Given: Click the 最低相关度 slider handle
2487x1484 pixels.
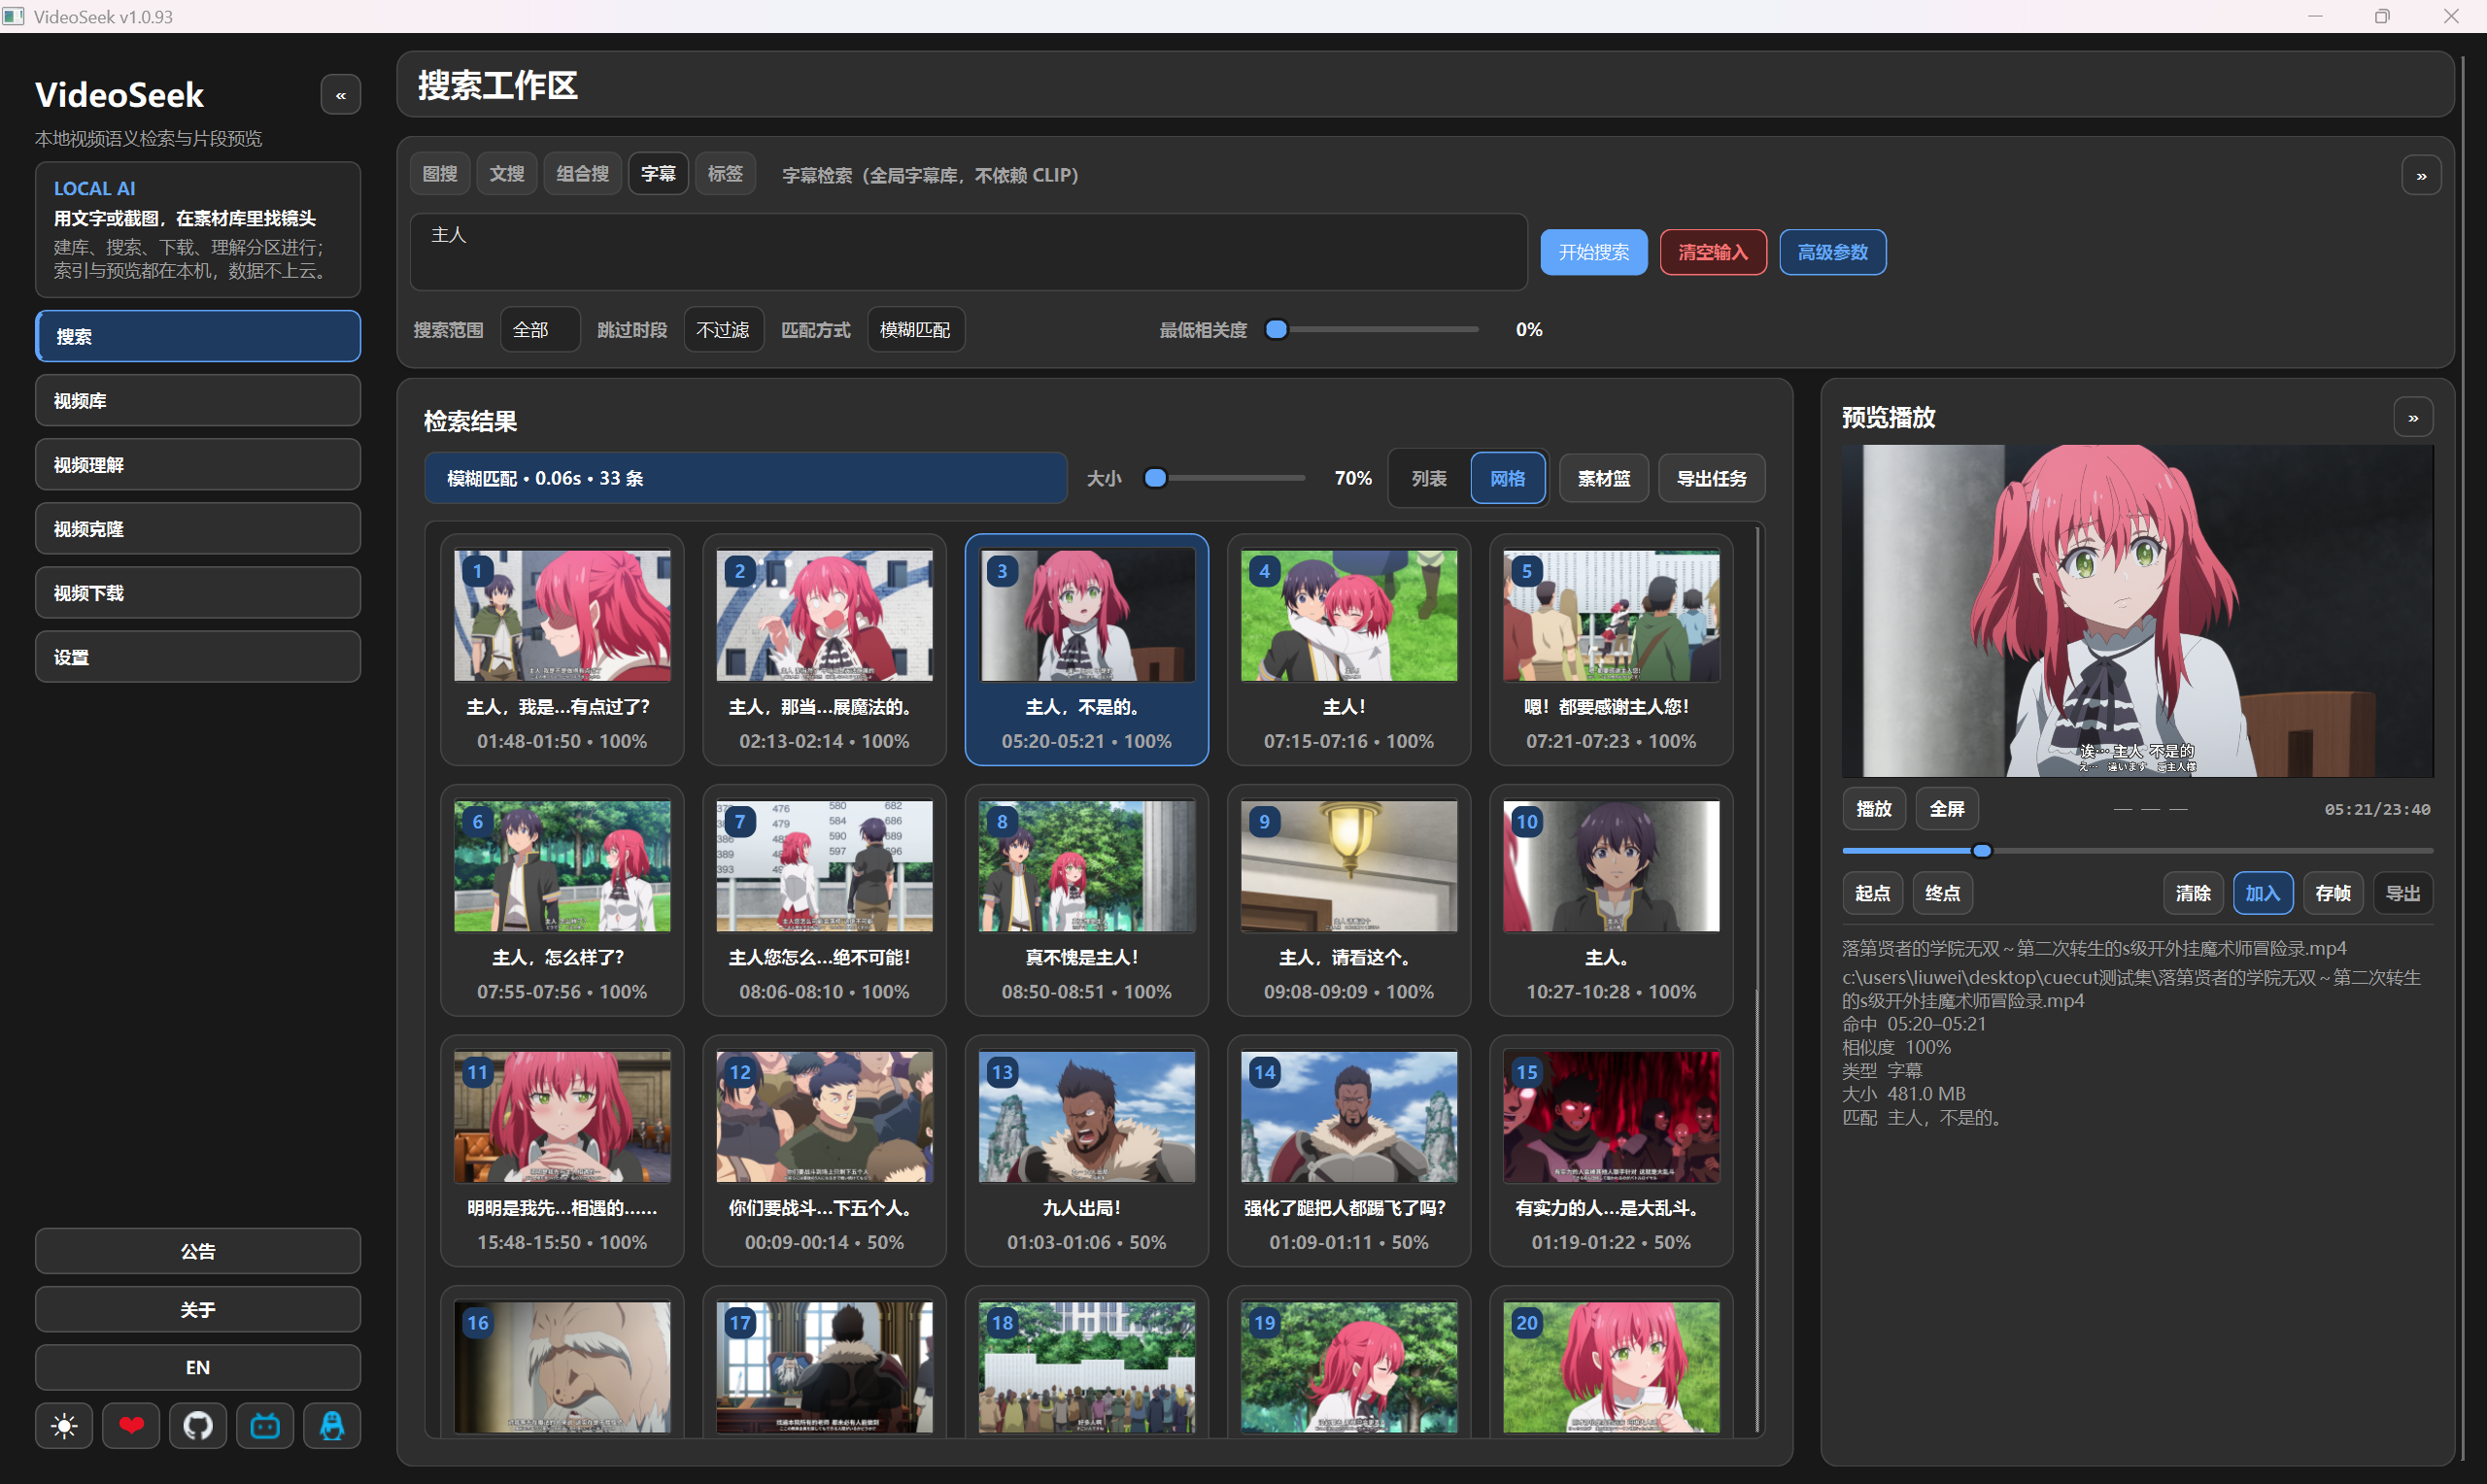Looking at the screenshot, I should point(1276,330).
